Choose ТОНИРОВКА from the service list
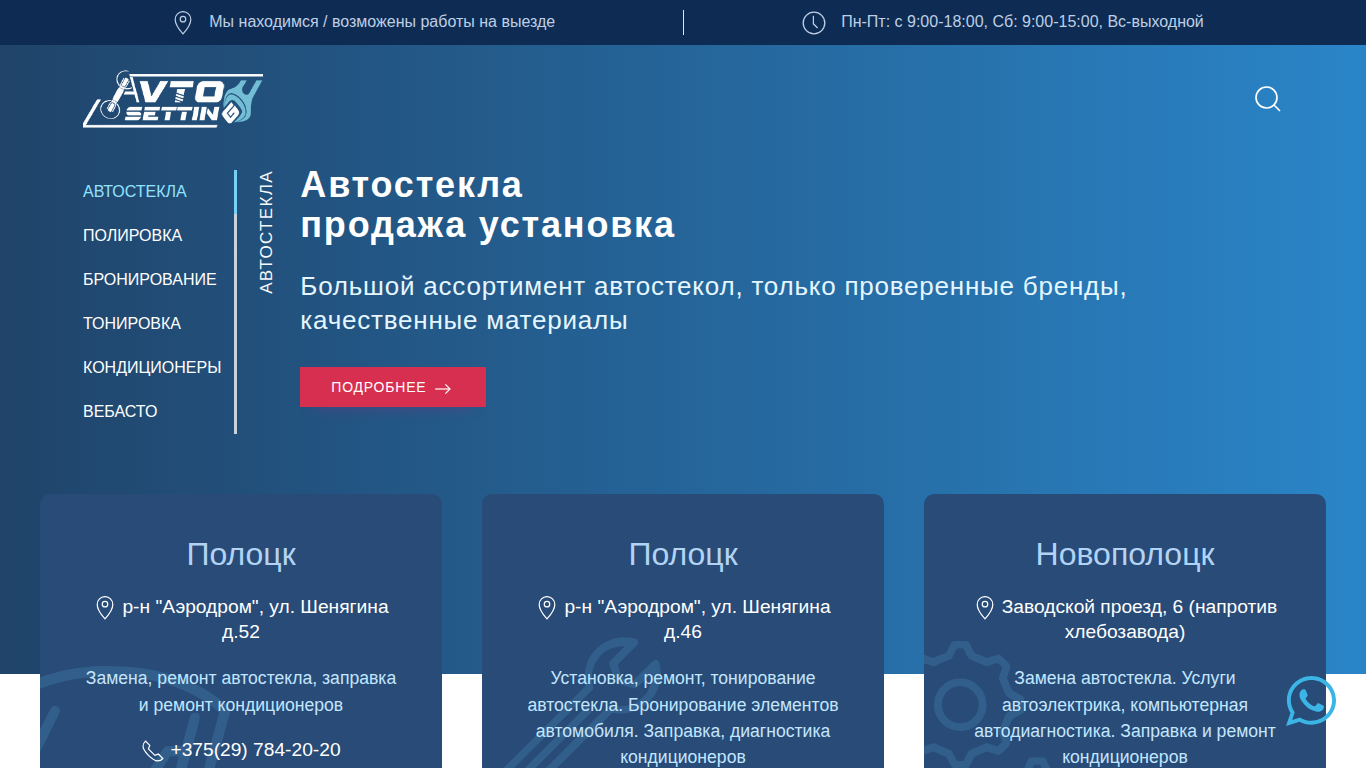Viewport: 1366px width, 768px height. pyautogui.click(x=132, y=323)
